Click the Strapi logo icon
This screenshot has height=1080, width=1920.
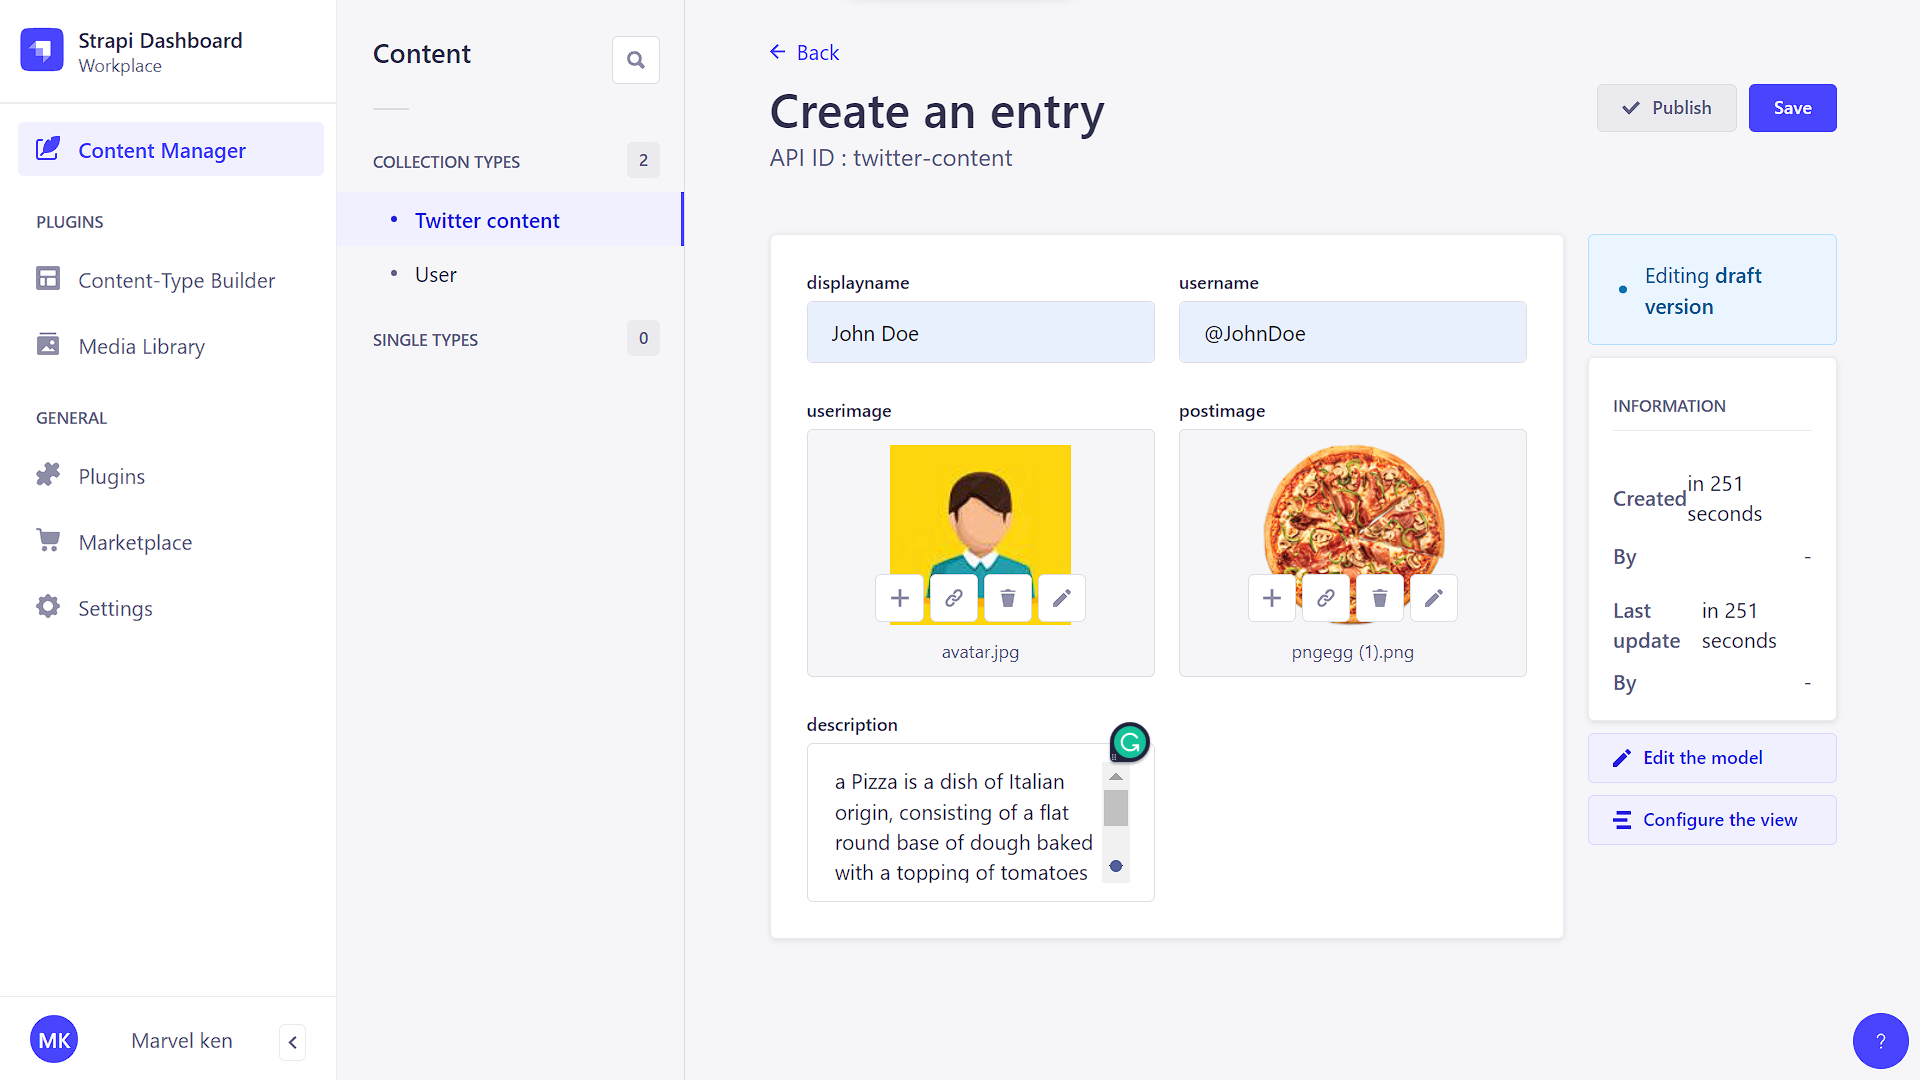(x=42, y=50)
